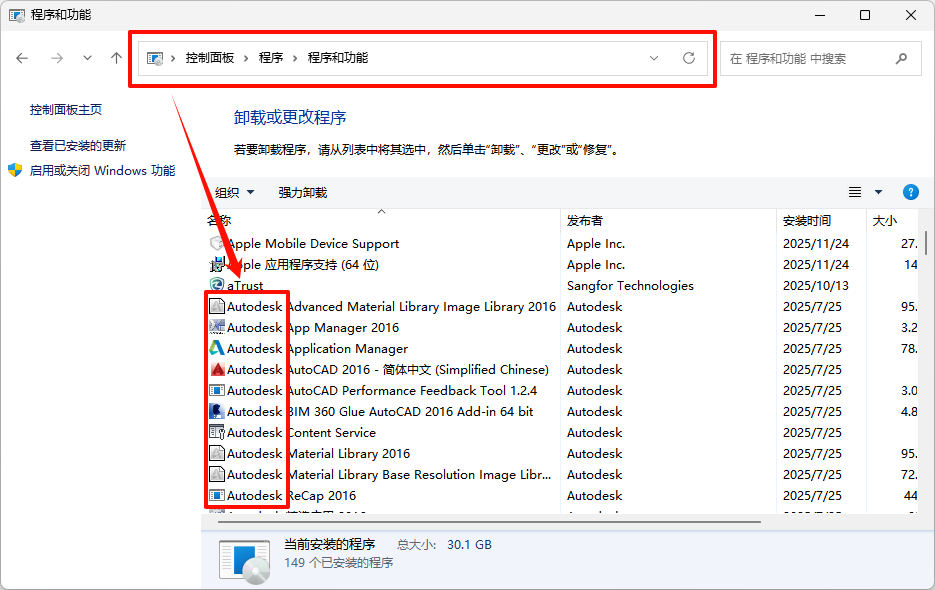Open the view options dropdown arrow

[x=879, y=192]
